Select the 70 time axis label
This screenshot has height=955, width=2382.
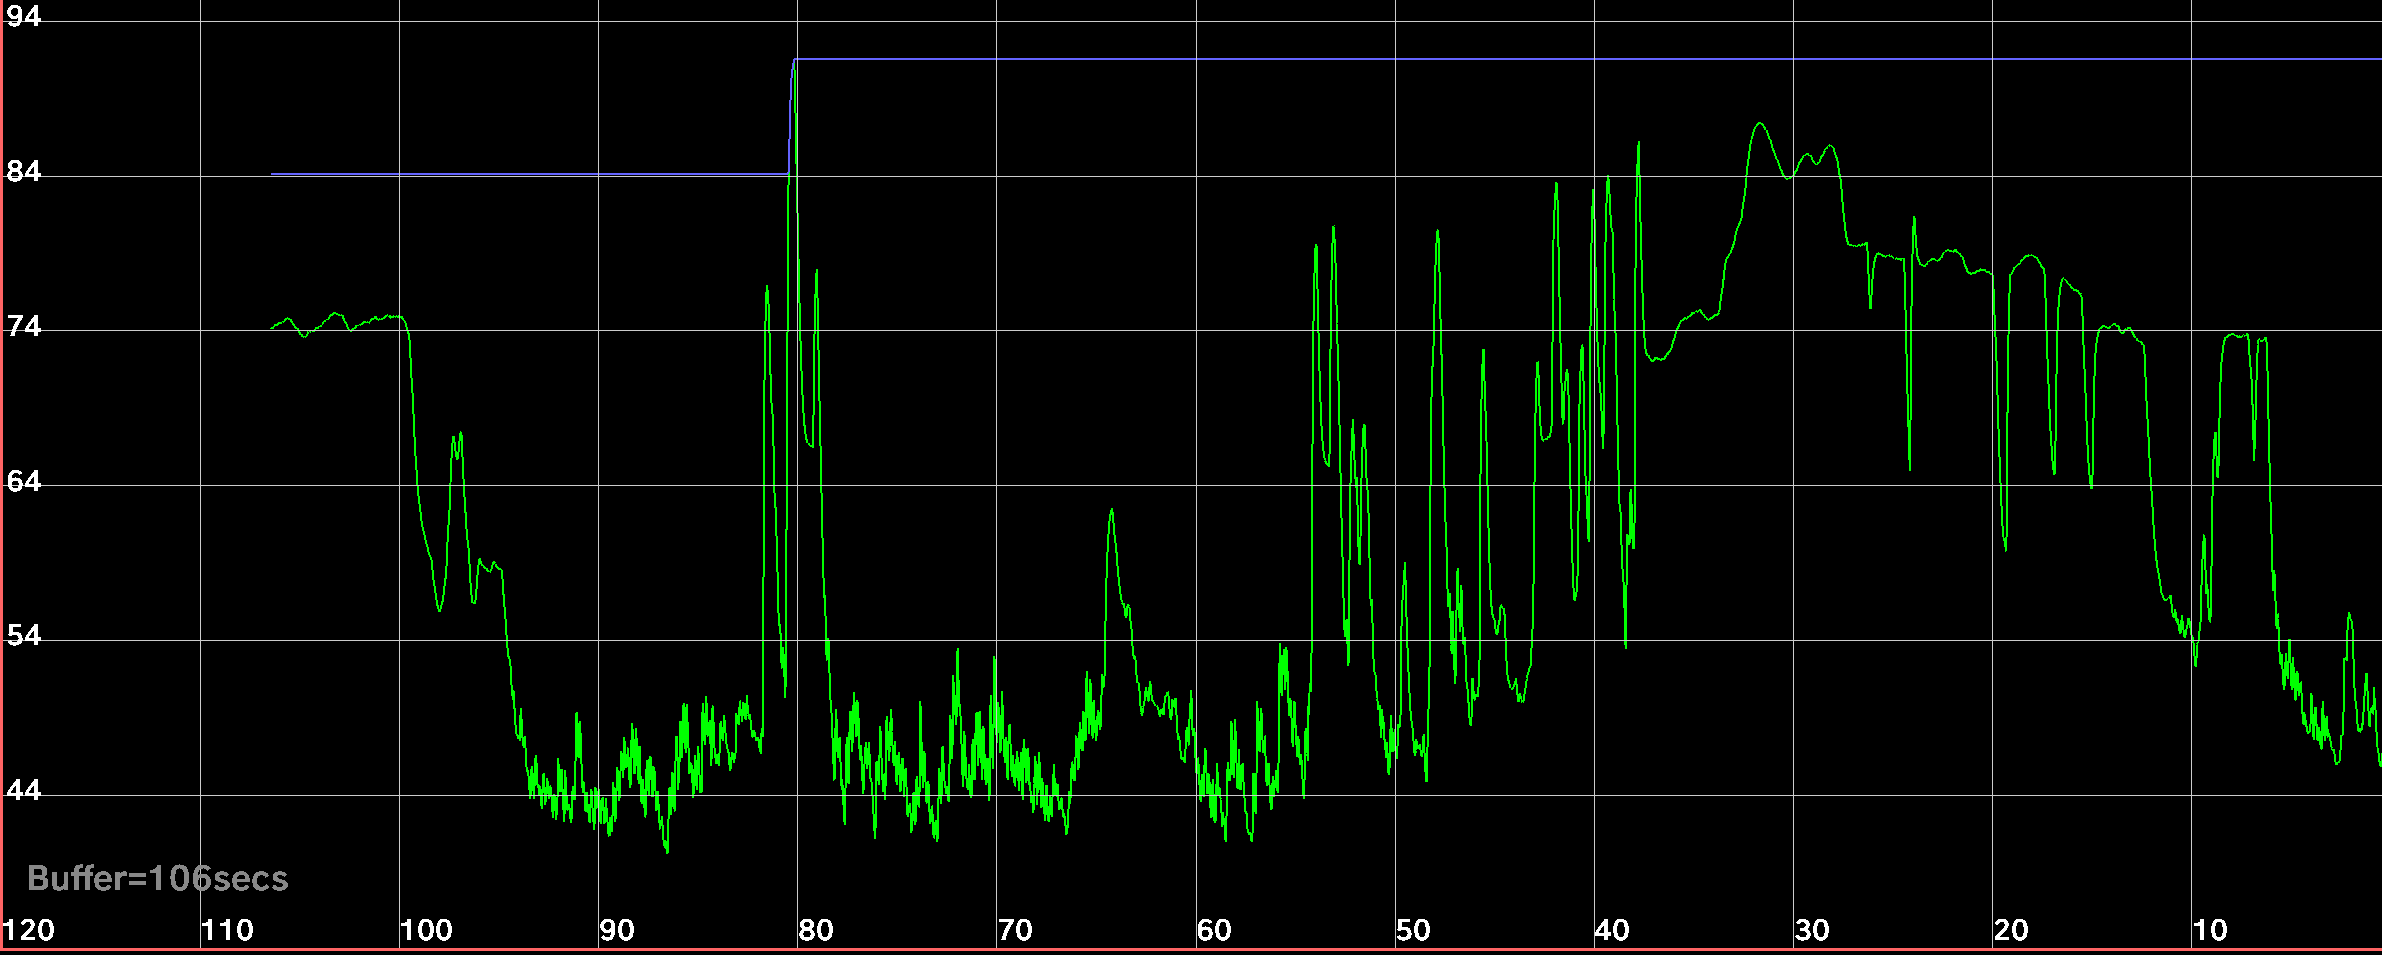click(x=1015, y=930)
